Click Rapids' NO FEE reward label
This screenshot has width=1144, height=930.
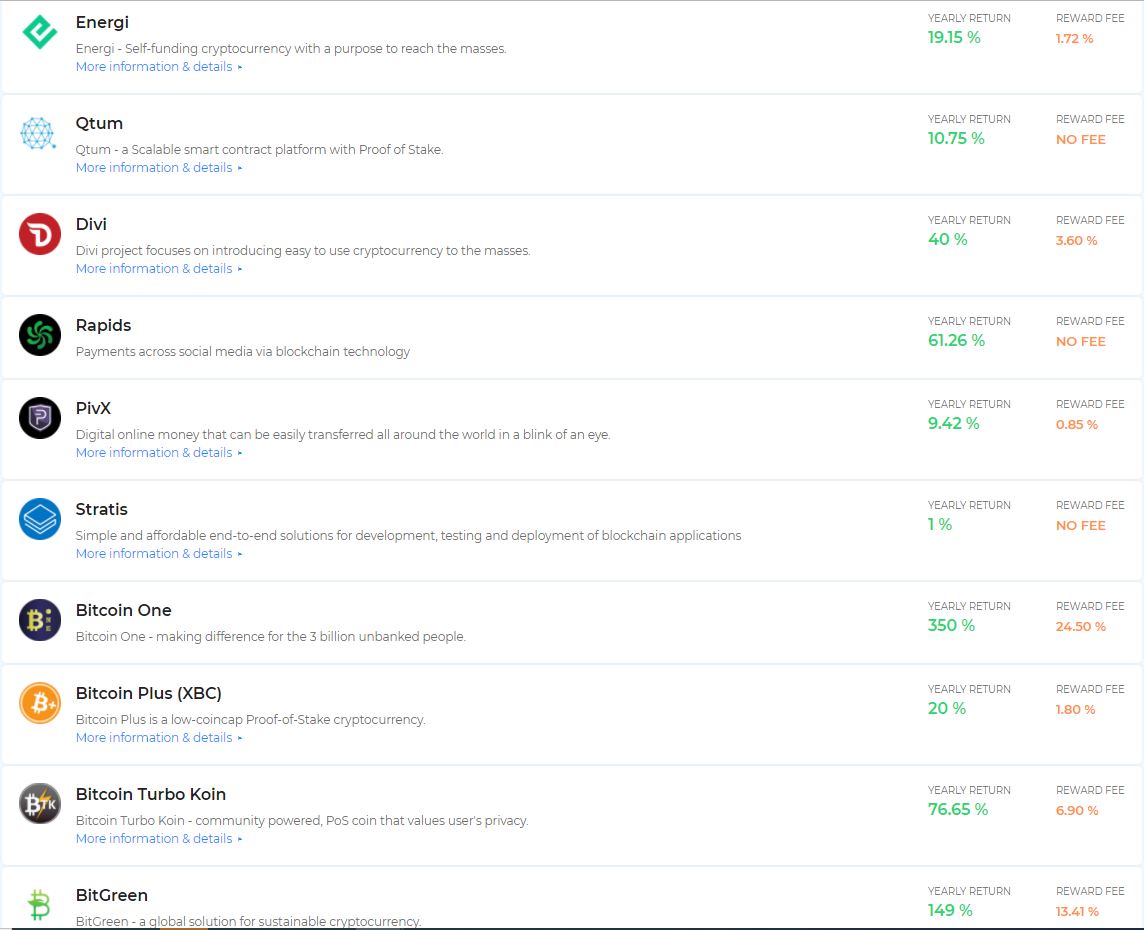tap(1081, 341)
